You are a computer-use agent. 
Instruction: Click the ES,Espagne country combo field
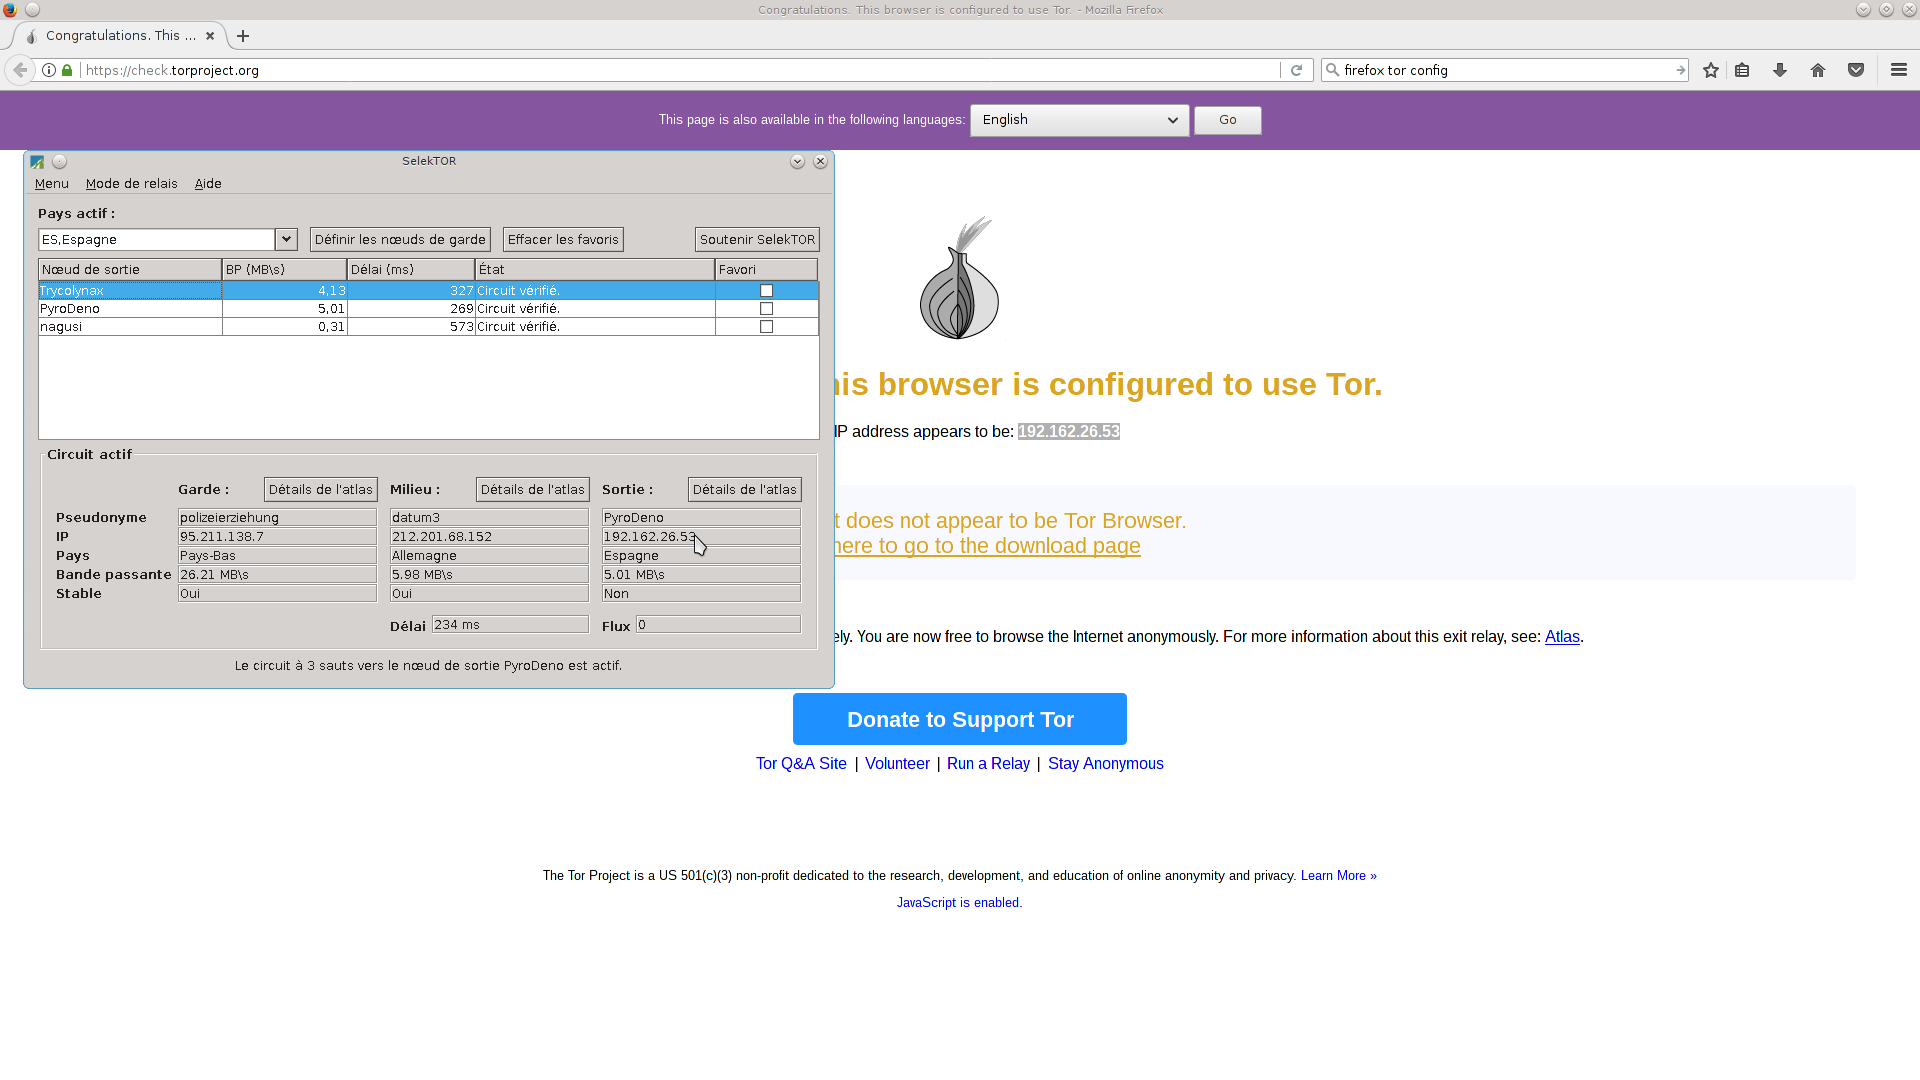[157, 239]
